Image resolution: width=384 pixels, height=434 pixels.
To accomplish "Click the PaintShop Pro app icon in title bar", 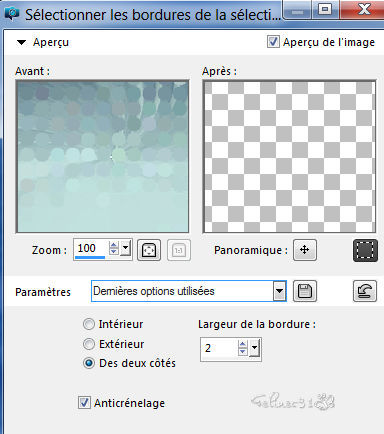I will (x=12, y=13).
